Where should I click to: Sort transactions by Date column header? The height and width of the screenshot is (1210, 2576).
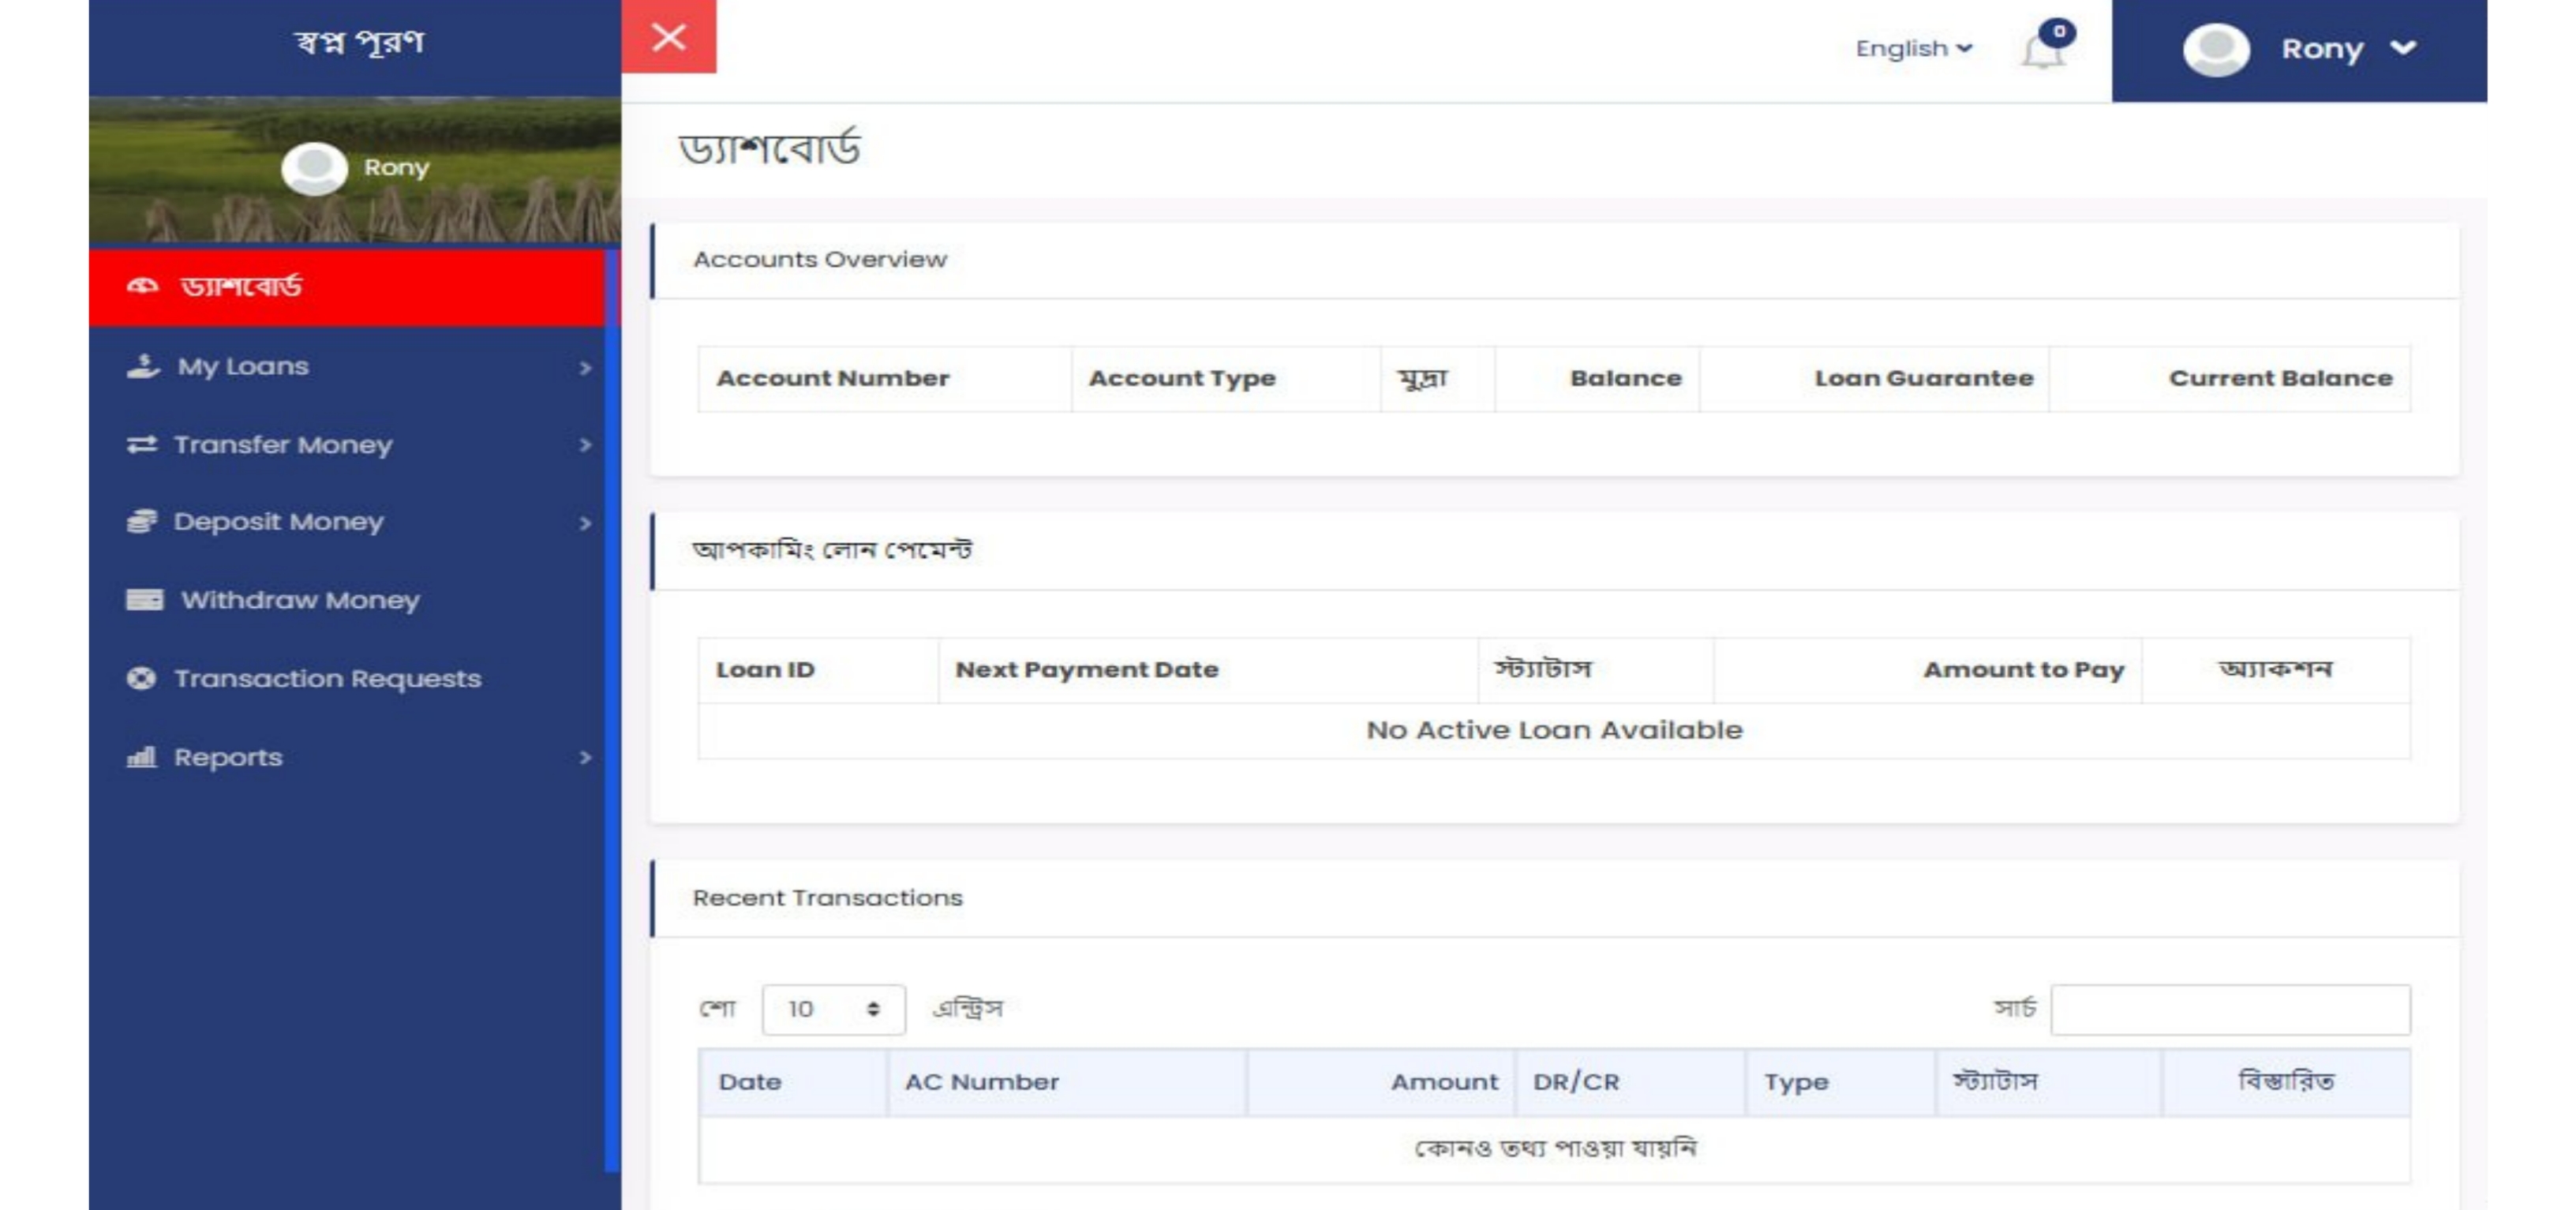click(x=750, y=1082)
